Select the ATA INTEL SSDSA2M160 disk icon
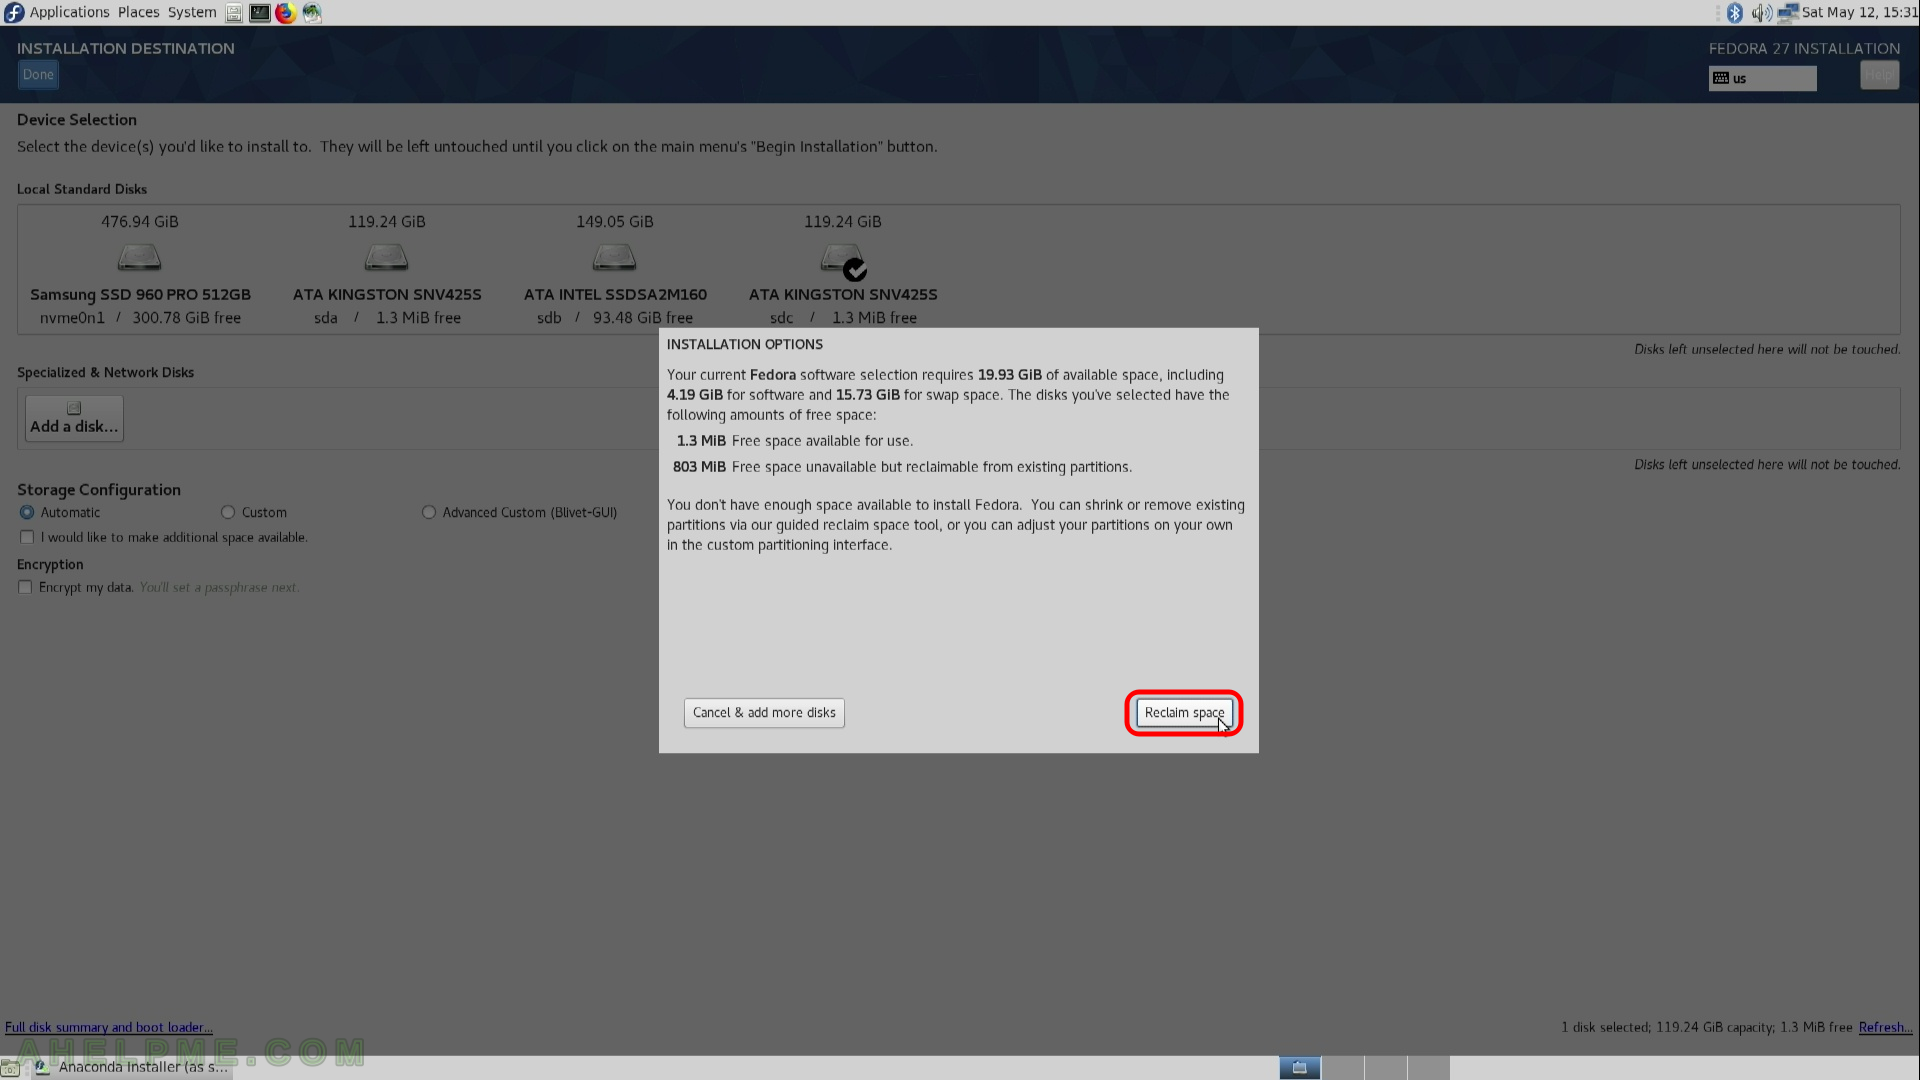Viewport: 1920px width, 1080px height. 614,258
